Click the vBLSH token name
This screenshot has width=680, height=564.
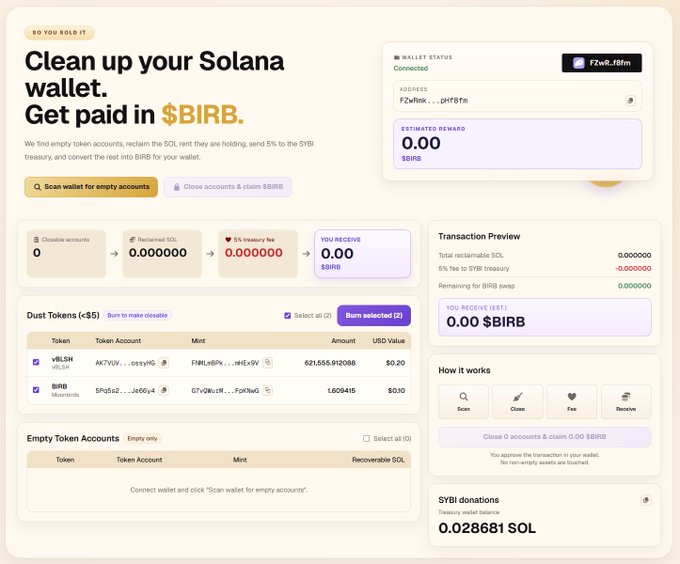[x=62, y=359]
